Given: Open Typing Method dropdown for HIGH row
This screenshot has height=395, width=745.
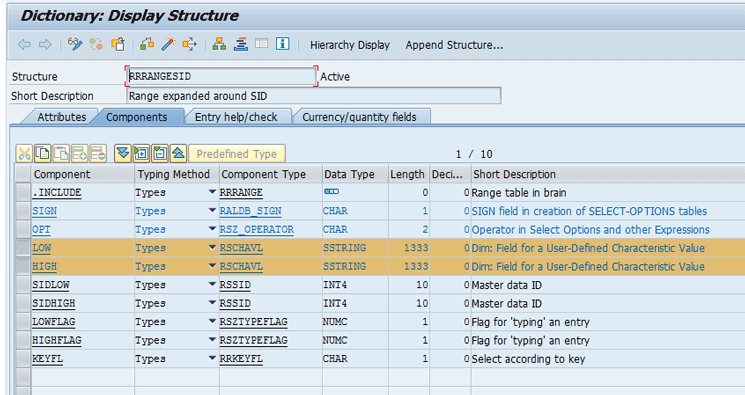Looking at the screenshot, I should point(212,266).
